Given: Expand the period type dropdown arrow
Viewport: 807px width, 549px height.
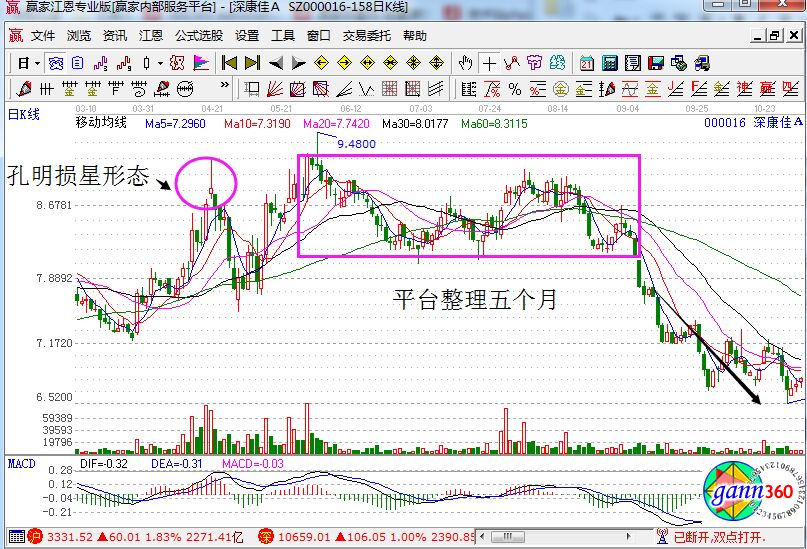Looking at the screenshot, I should point(38,63).
